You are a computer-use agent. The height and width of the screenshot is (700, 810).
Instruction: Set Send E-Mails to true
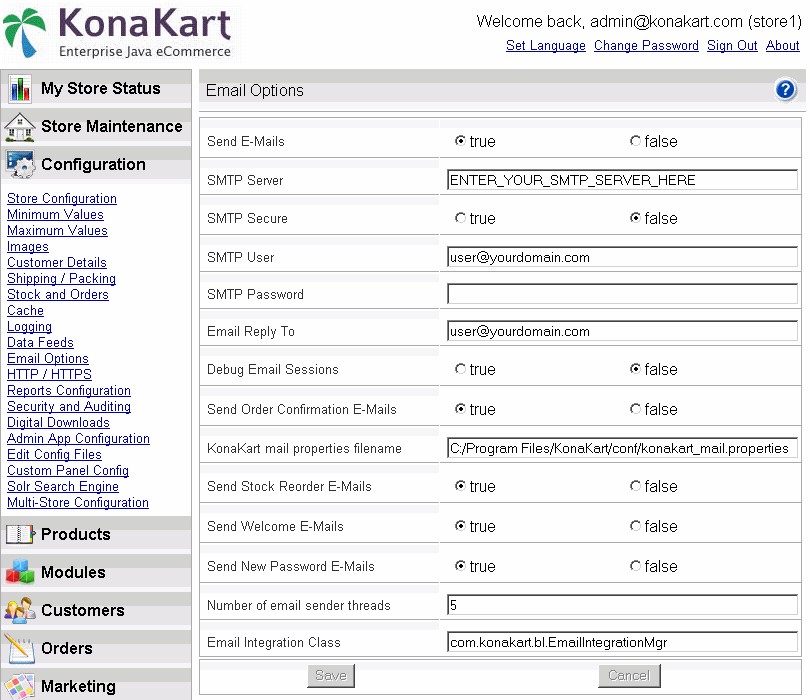tap(460, 141)
